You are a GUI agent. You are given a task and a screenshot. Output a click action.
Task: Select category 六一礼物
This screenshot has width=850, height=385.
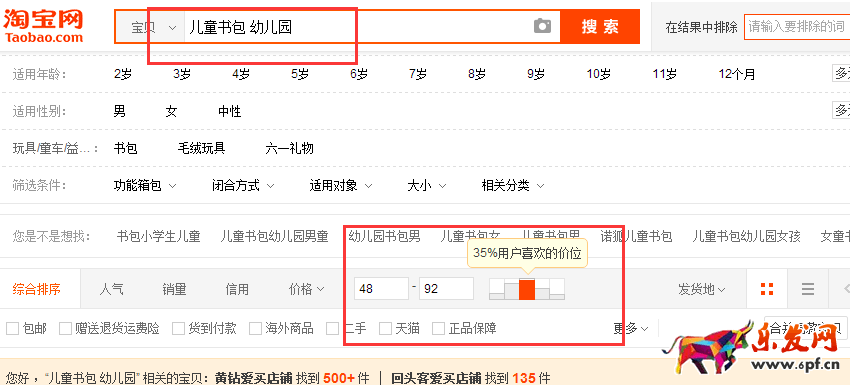[289, 148]
